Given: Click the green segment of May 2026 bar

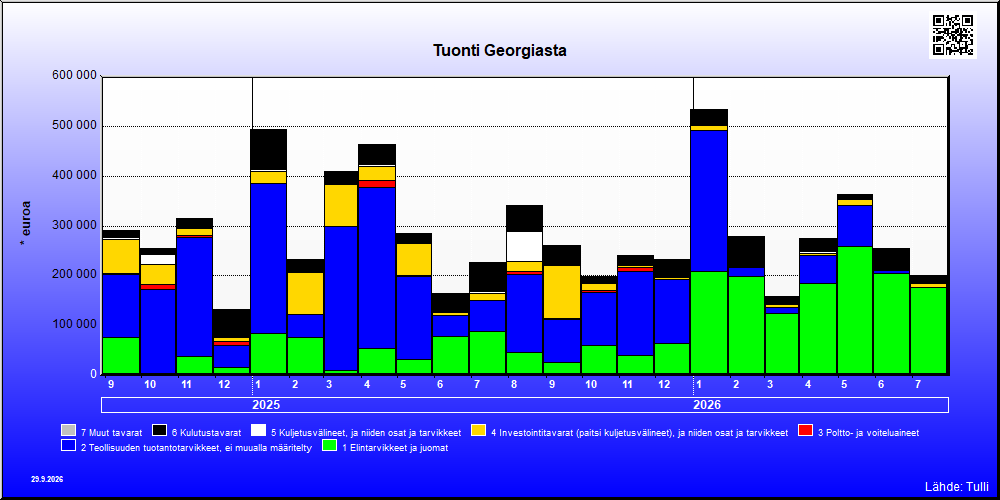Looking at the screenshot, I should pos(855,310).
